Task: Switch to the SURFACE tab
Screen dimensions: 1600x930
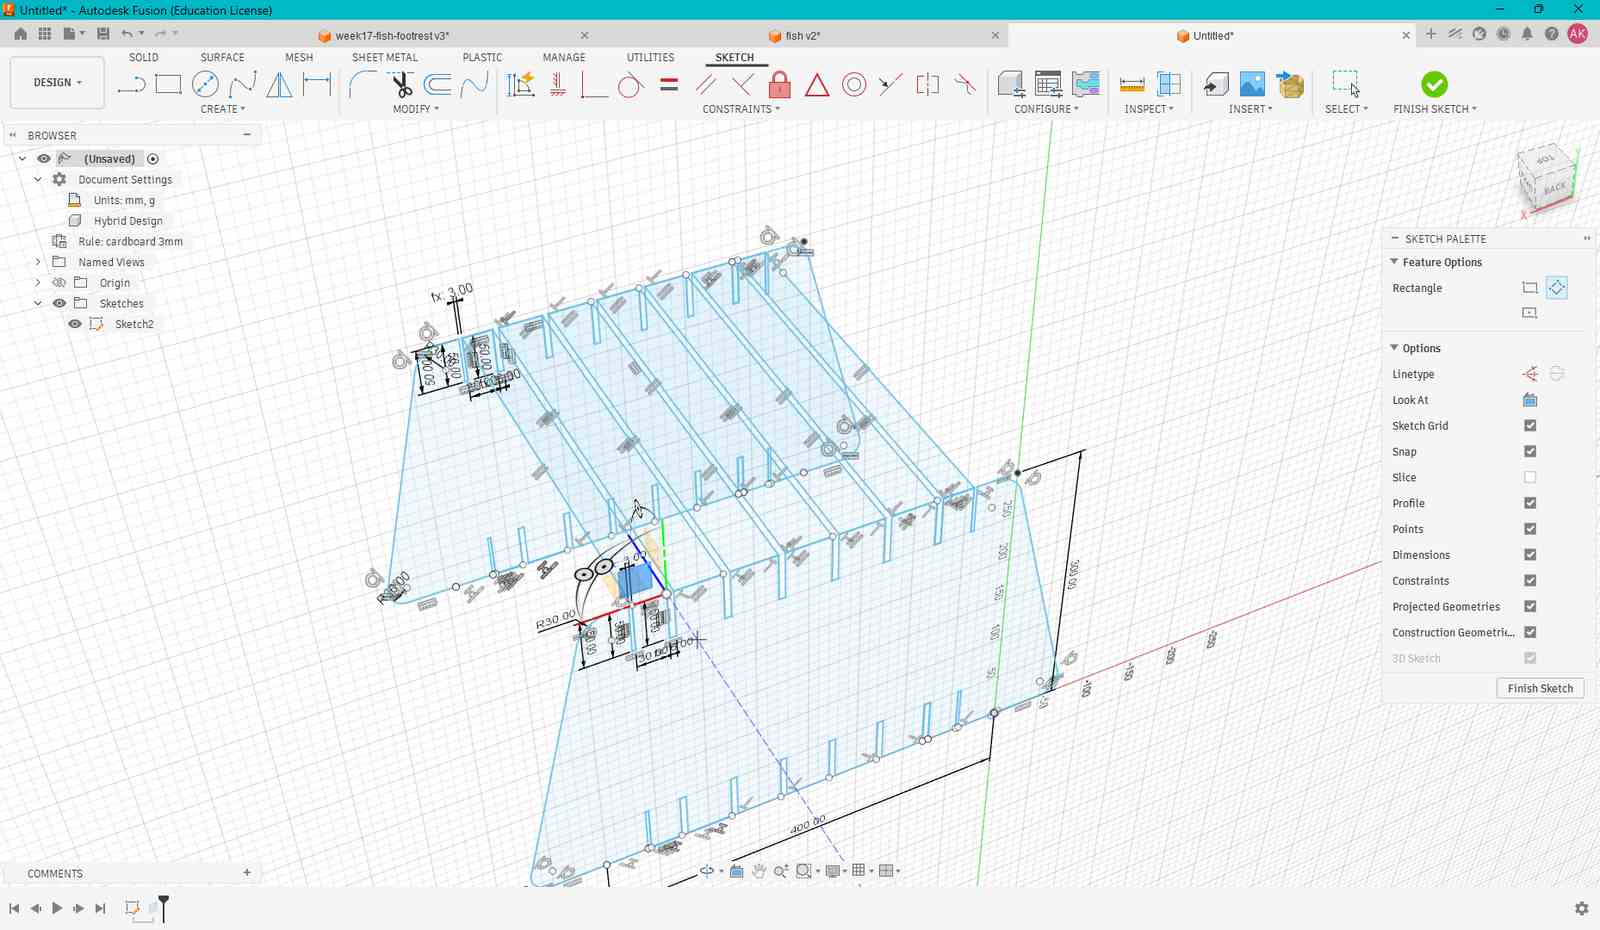Action: (x=222, y=57)
